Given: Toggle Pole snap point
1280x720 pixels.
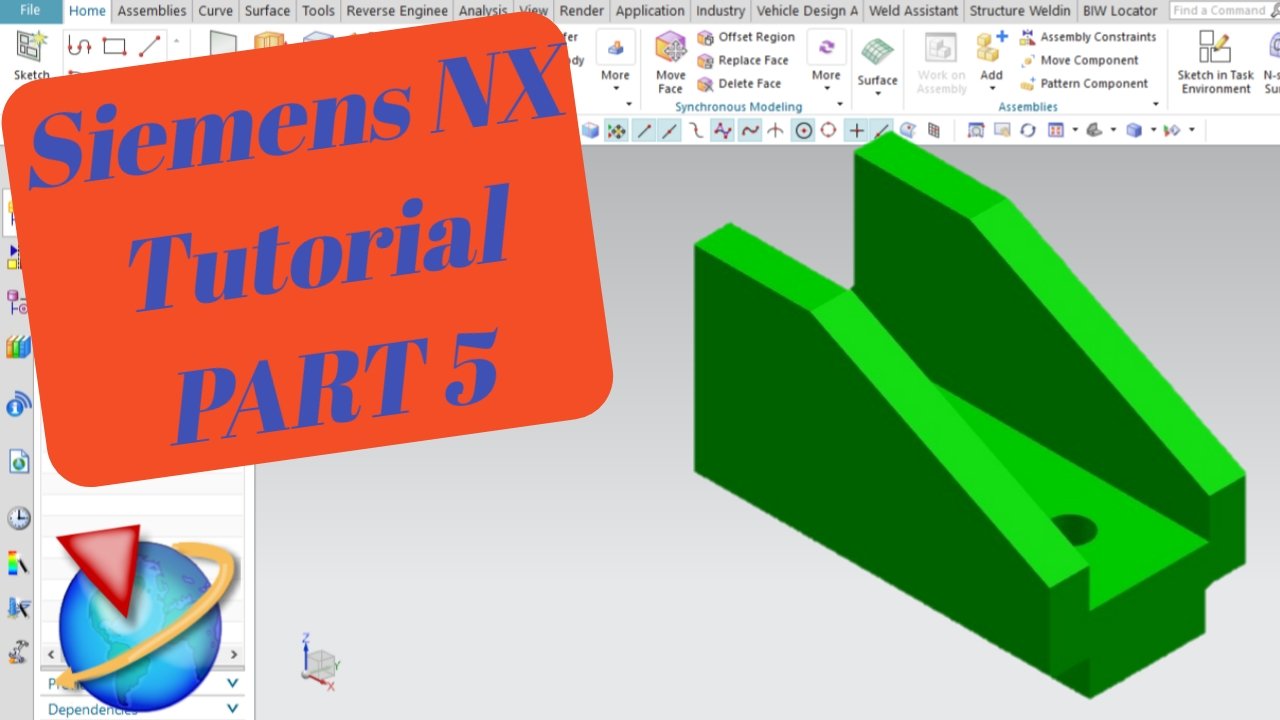Looking at the screenshot, I should (721, 130).
